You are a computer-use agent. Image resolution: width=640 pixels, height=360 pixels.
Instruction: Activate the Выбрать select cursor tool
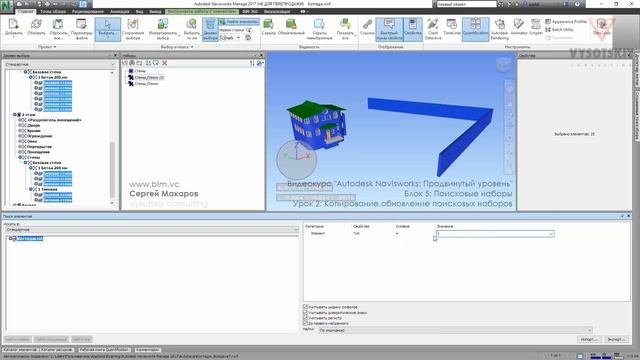[108, 29]
